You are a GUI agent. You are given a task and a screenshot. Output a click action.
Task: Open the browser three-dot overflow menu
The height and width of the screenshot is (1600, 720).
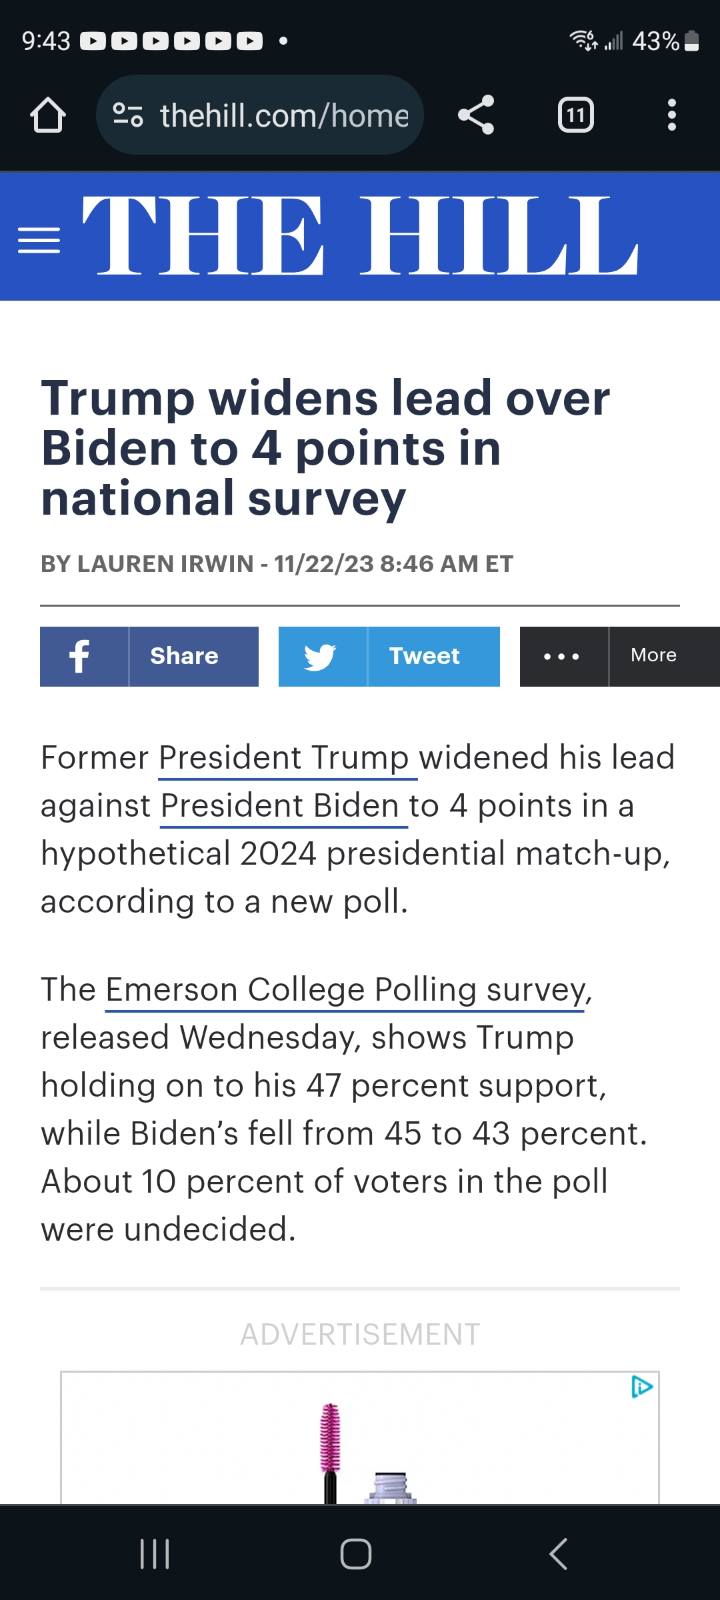672,115
